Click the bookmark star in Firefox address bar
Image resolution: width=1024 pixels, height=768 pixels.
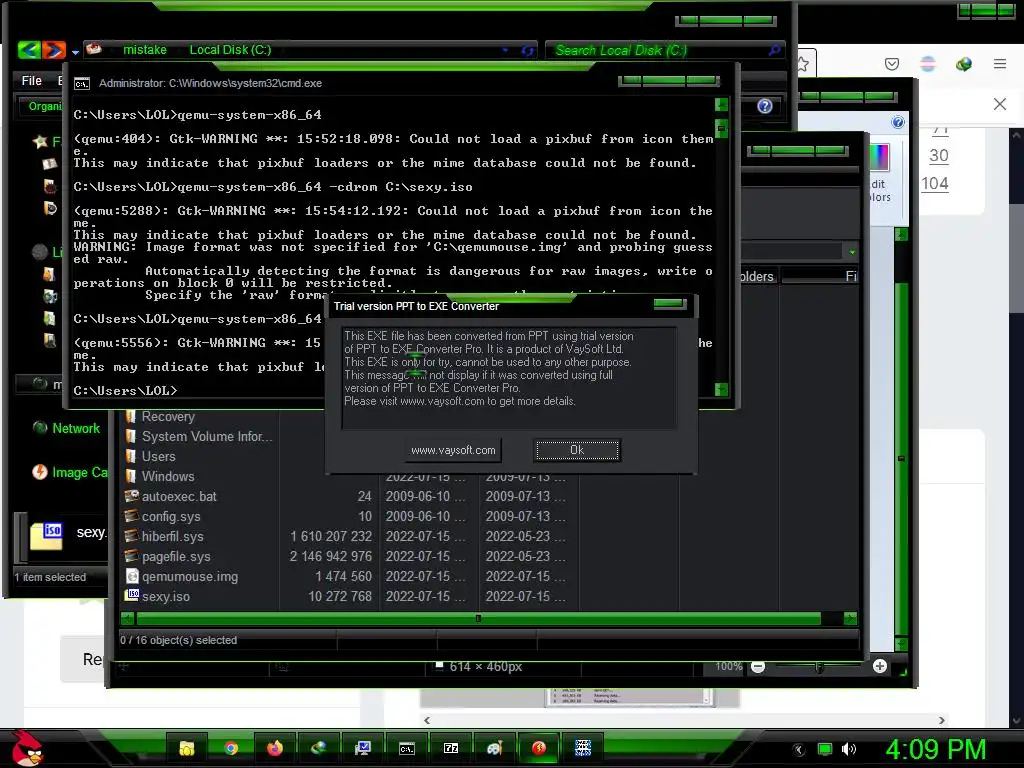[803, 64]
